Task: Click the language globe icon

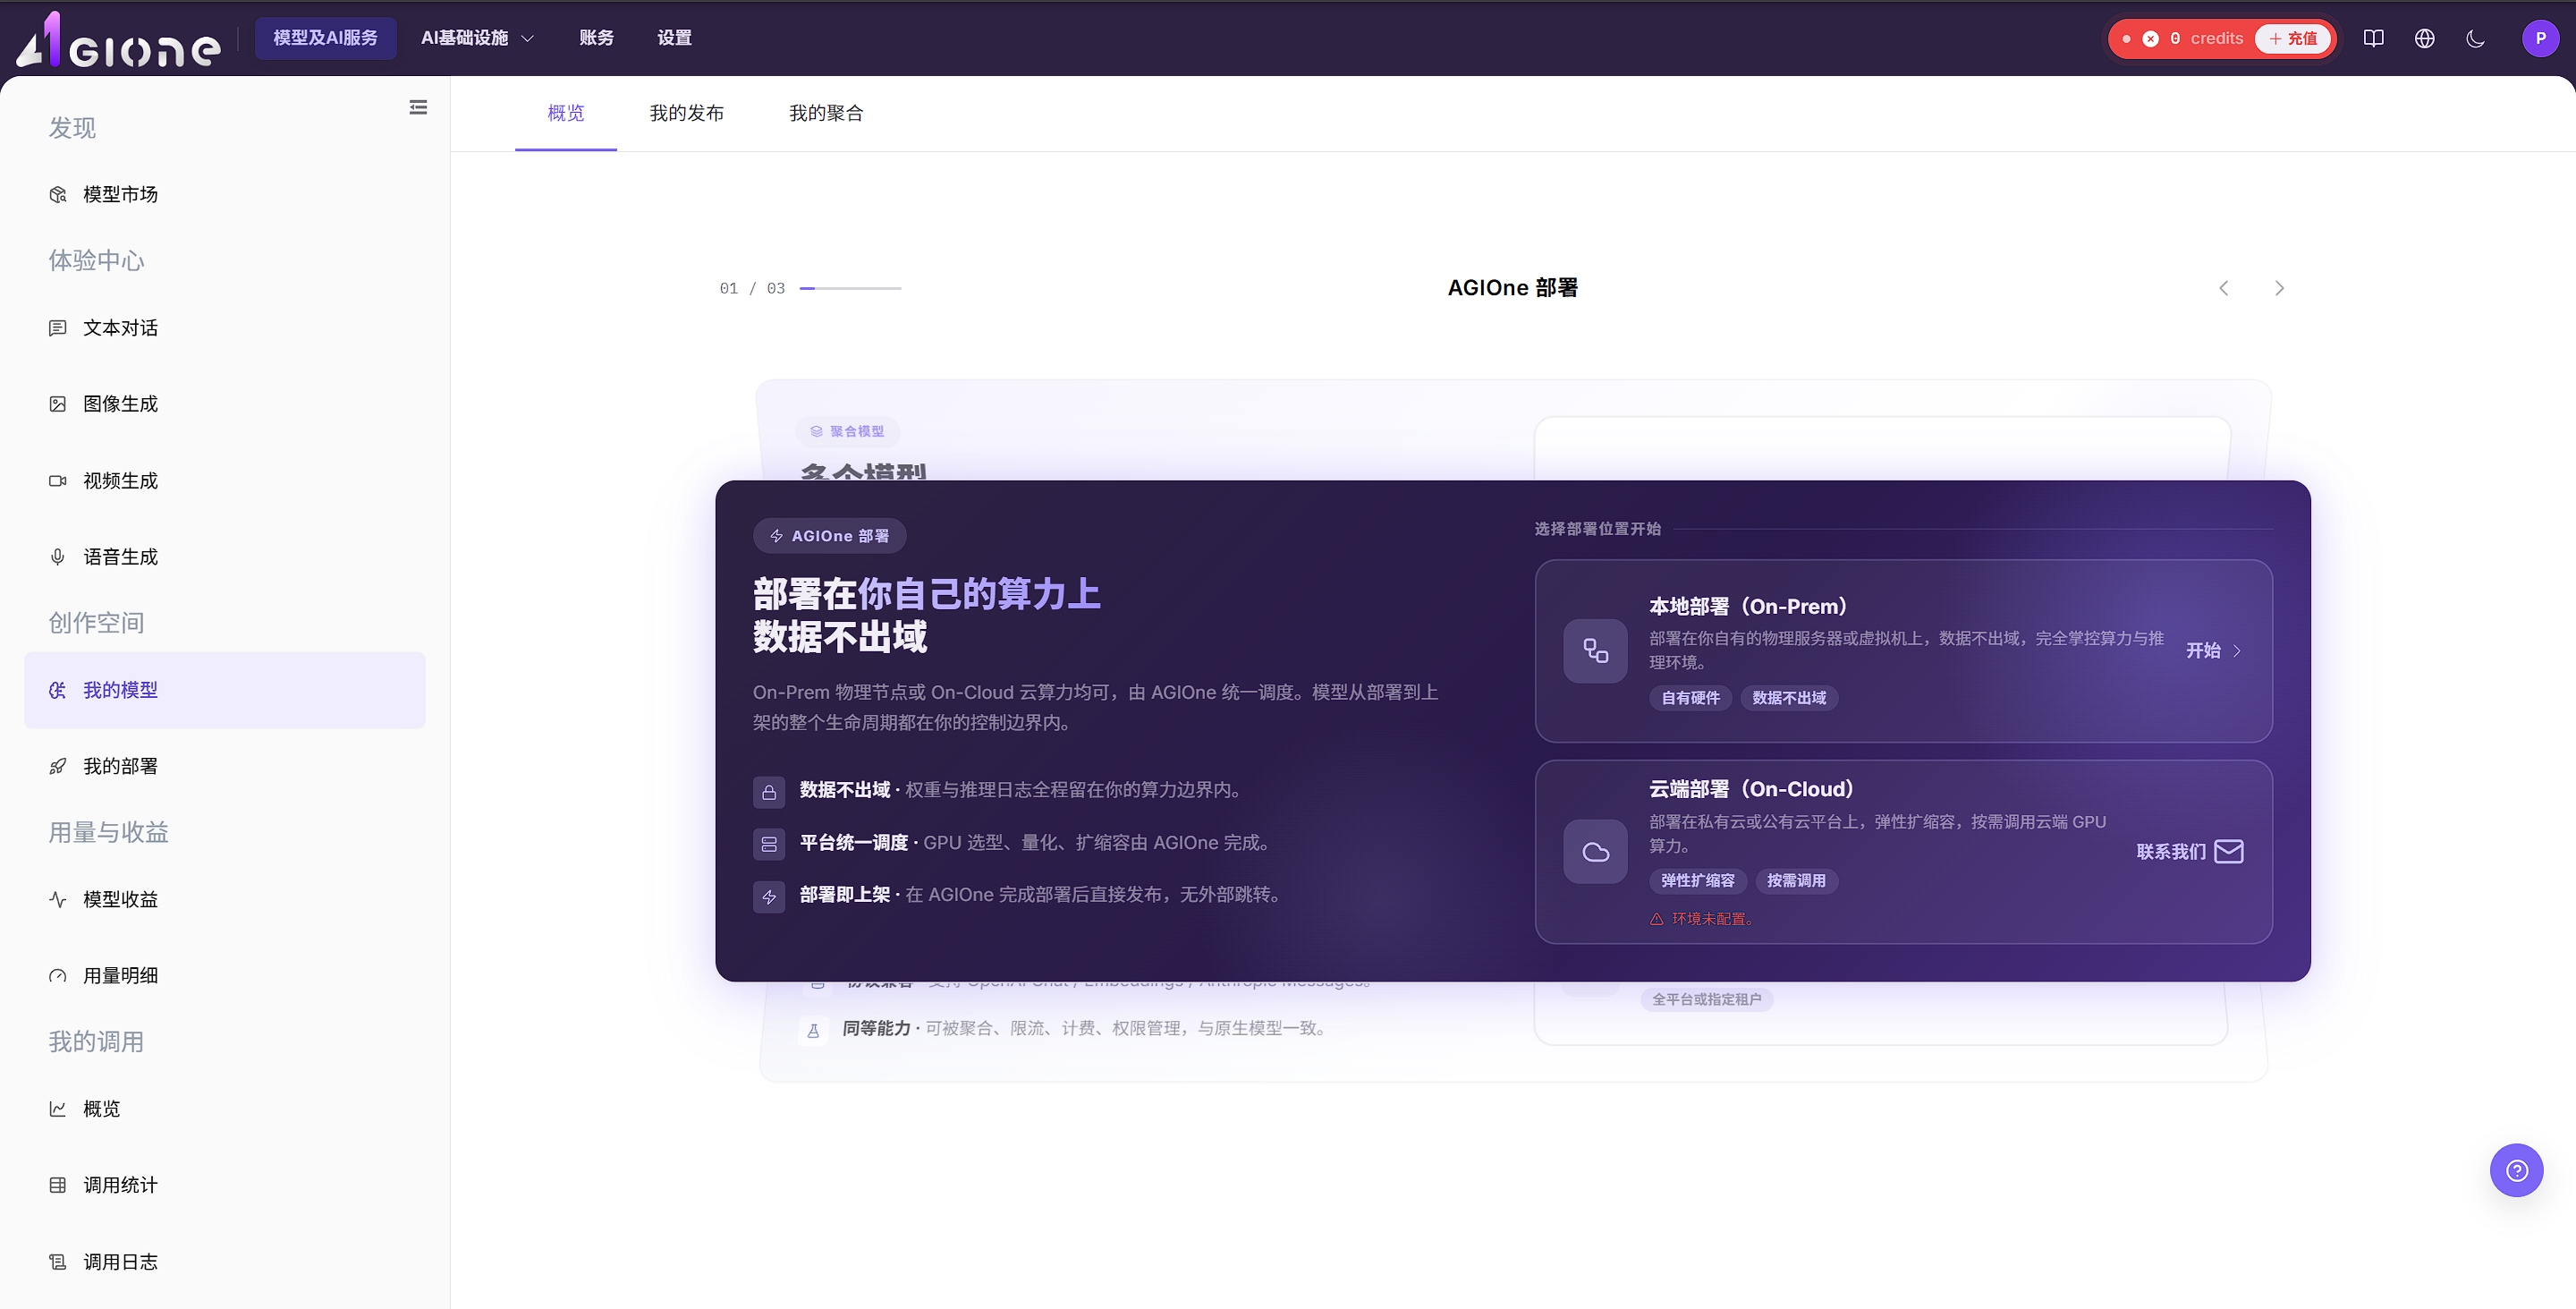Action: pos(2424,38)
